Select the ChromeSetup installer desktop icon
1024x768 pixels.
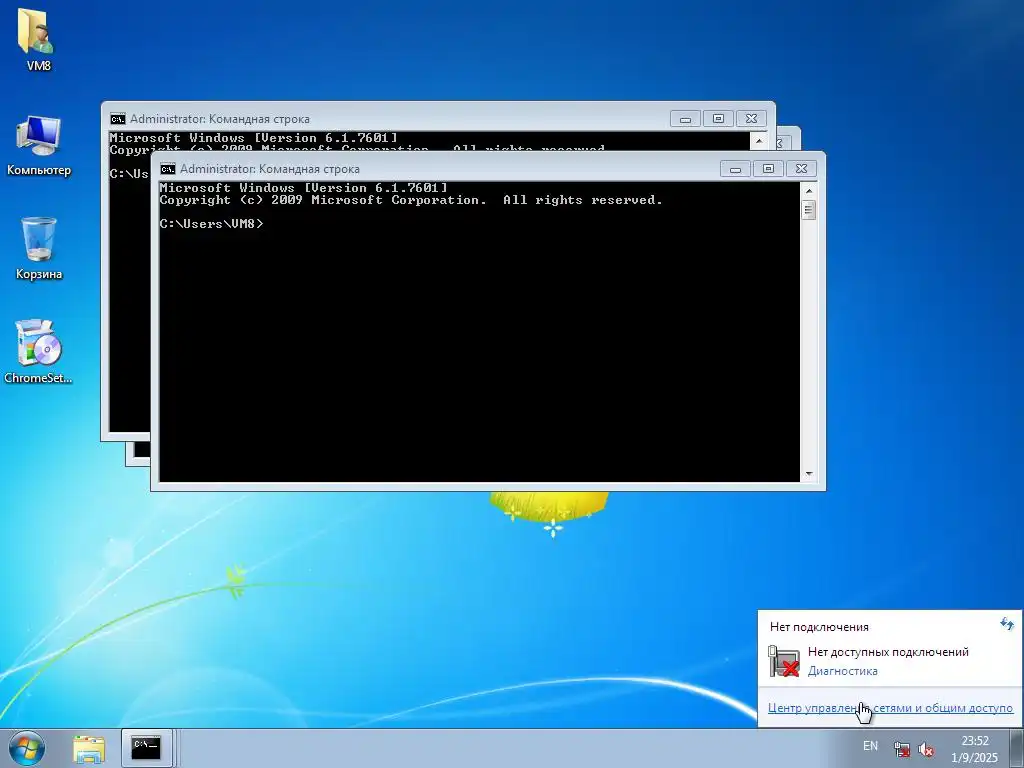[x=38, y=351]
